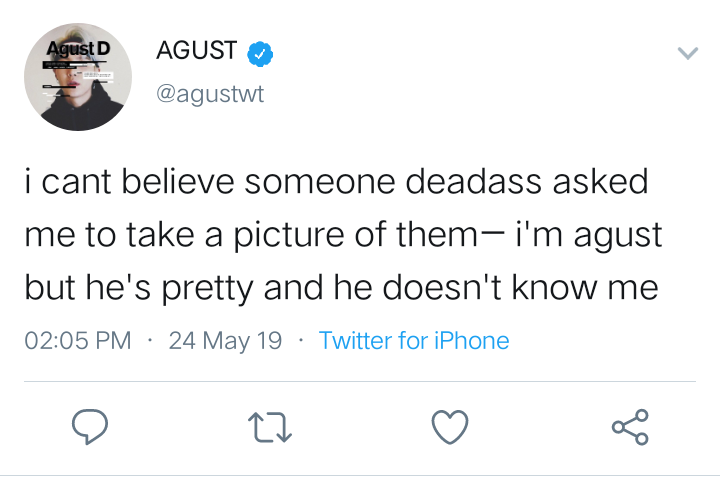Image resolution: width=720 pixels, height=480 pixels.
Task: Open the reply speech bubble icon
Action: tap(90, 427)
